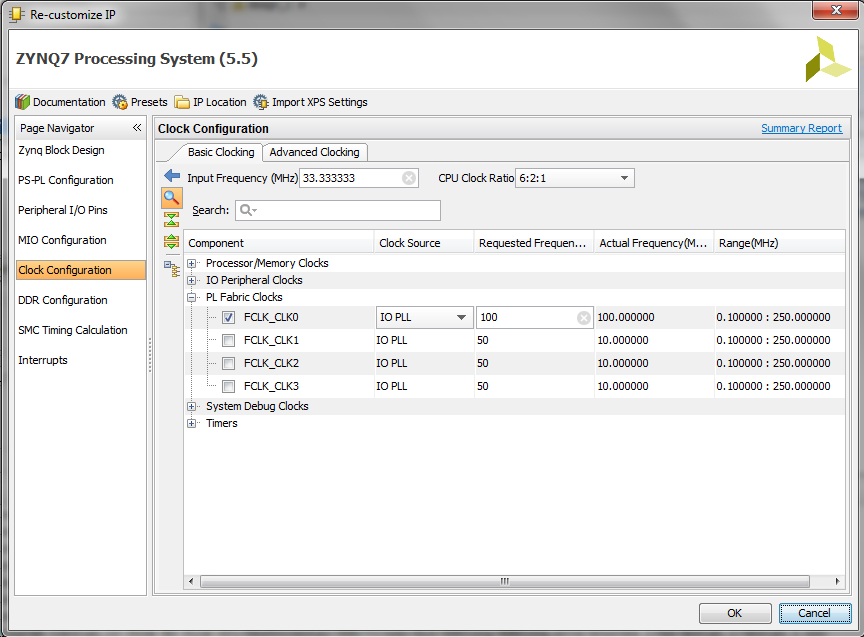Click the scrollbar right arrow
The image size is (864, 637).
838,581
